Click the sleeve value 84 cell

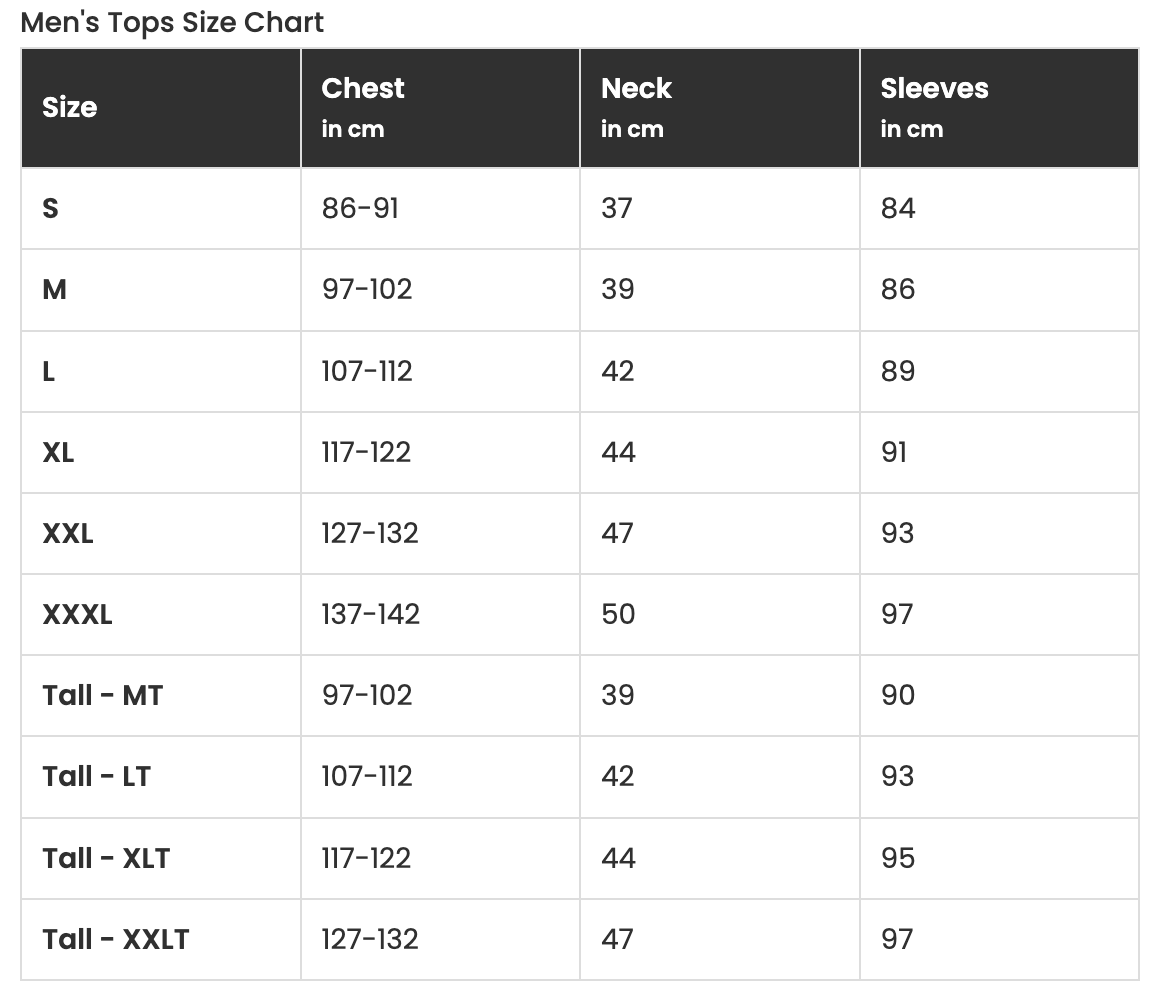click(x=898, y=209)
